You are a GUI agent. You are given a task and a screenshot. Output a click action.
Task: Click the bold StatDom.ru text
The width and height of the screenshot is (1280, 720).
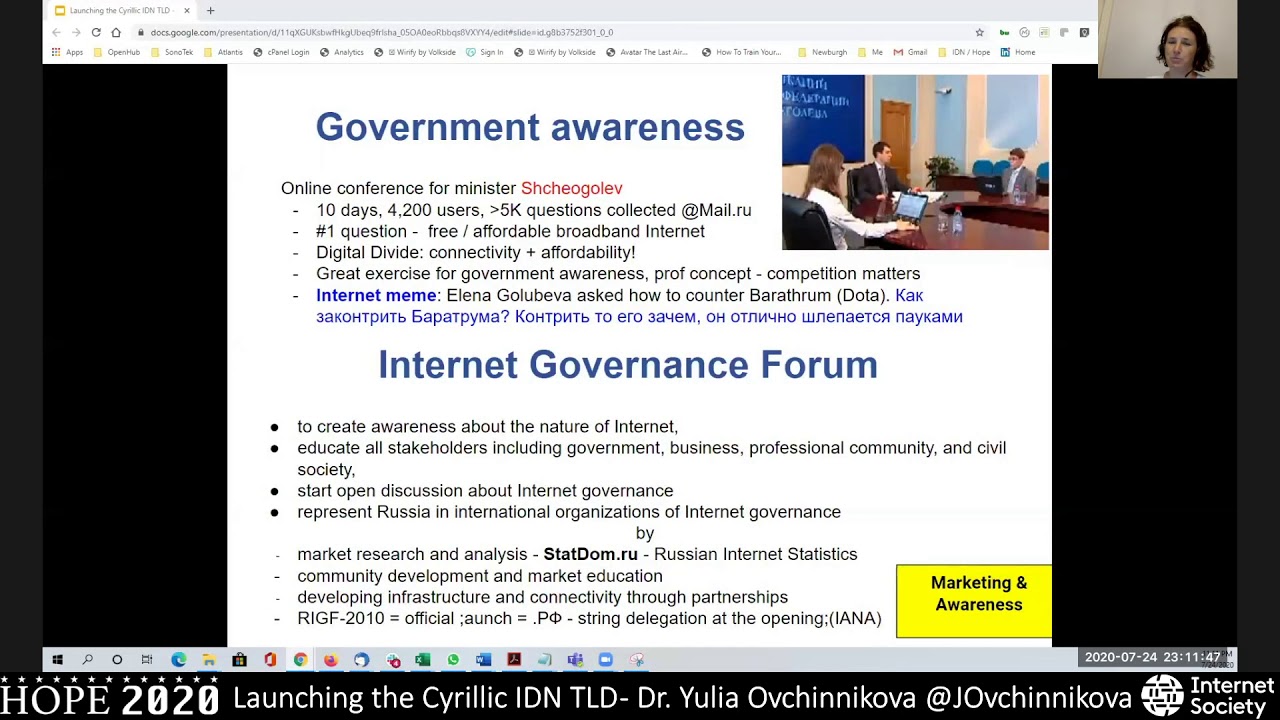[x=590, y=554]
